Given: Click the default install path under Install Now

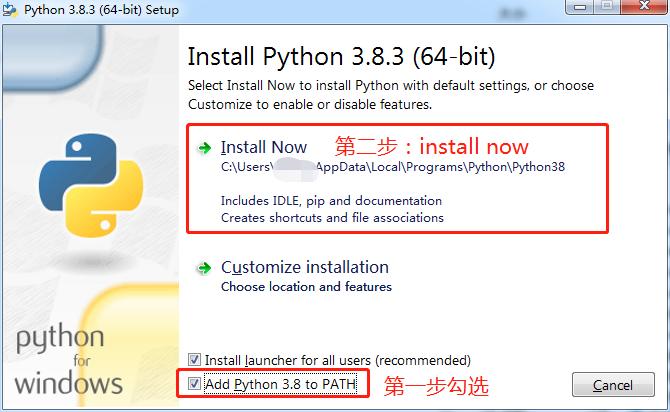Looking at the screenshot, I should tap(393, 168).
